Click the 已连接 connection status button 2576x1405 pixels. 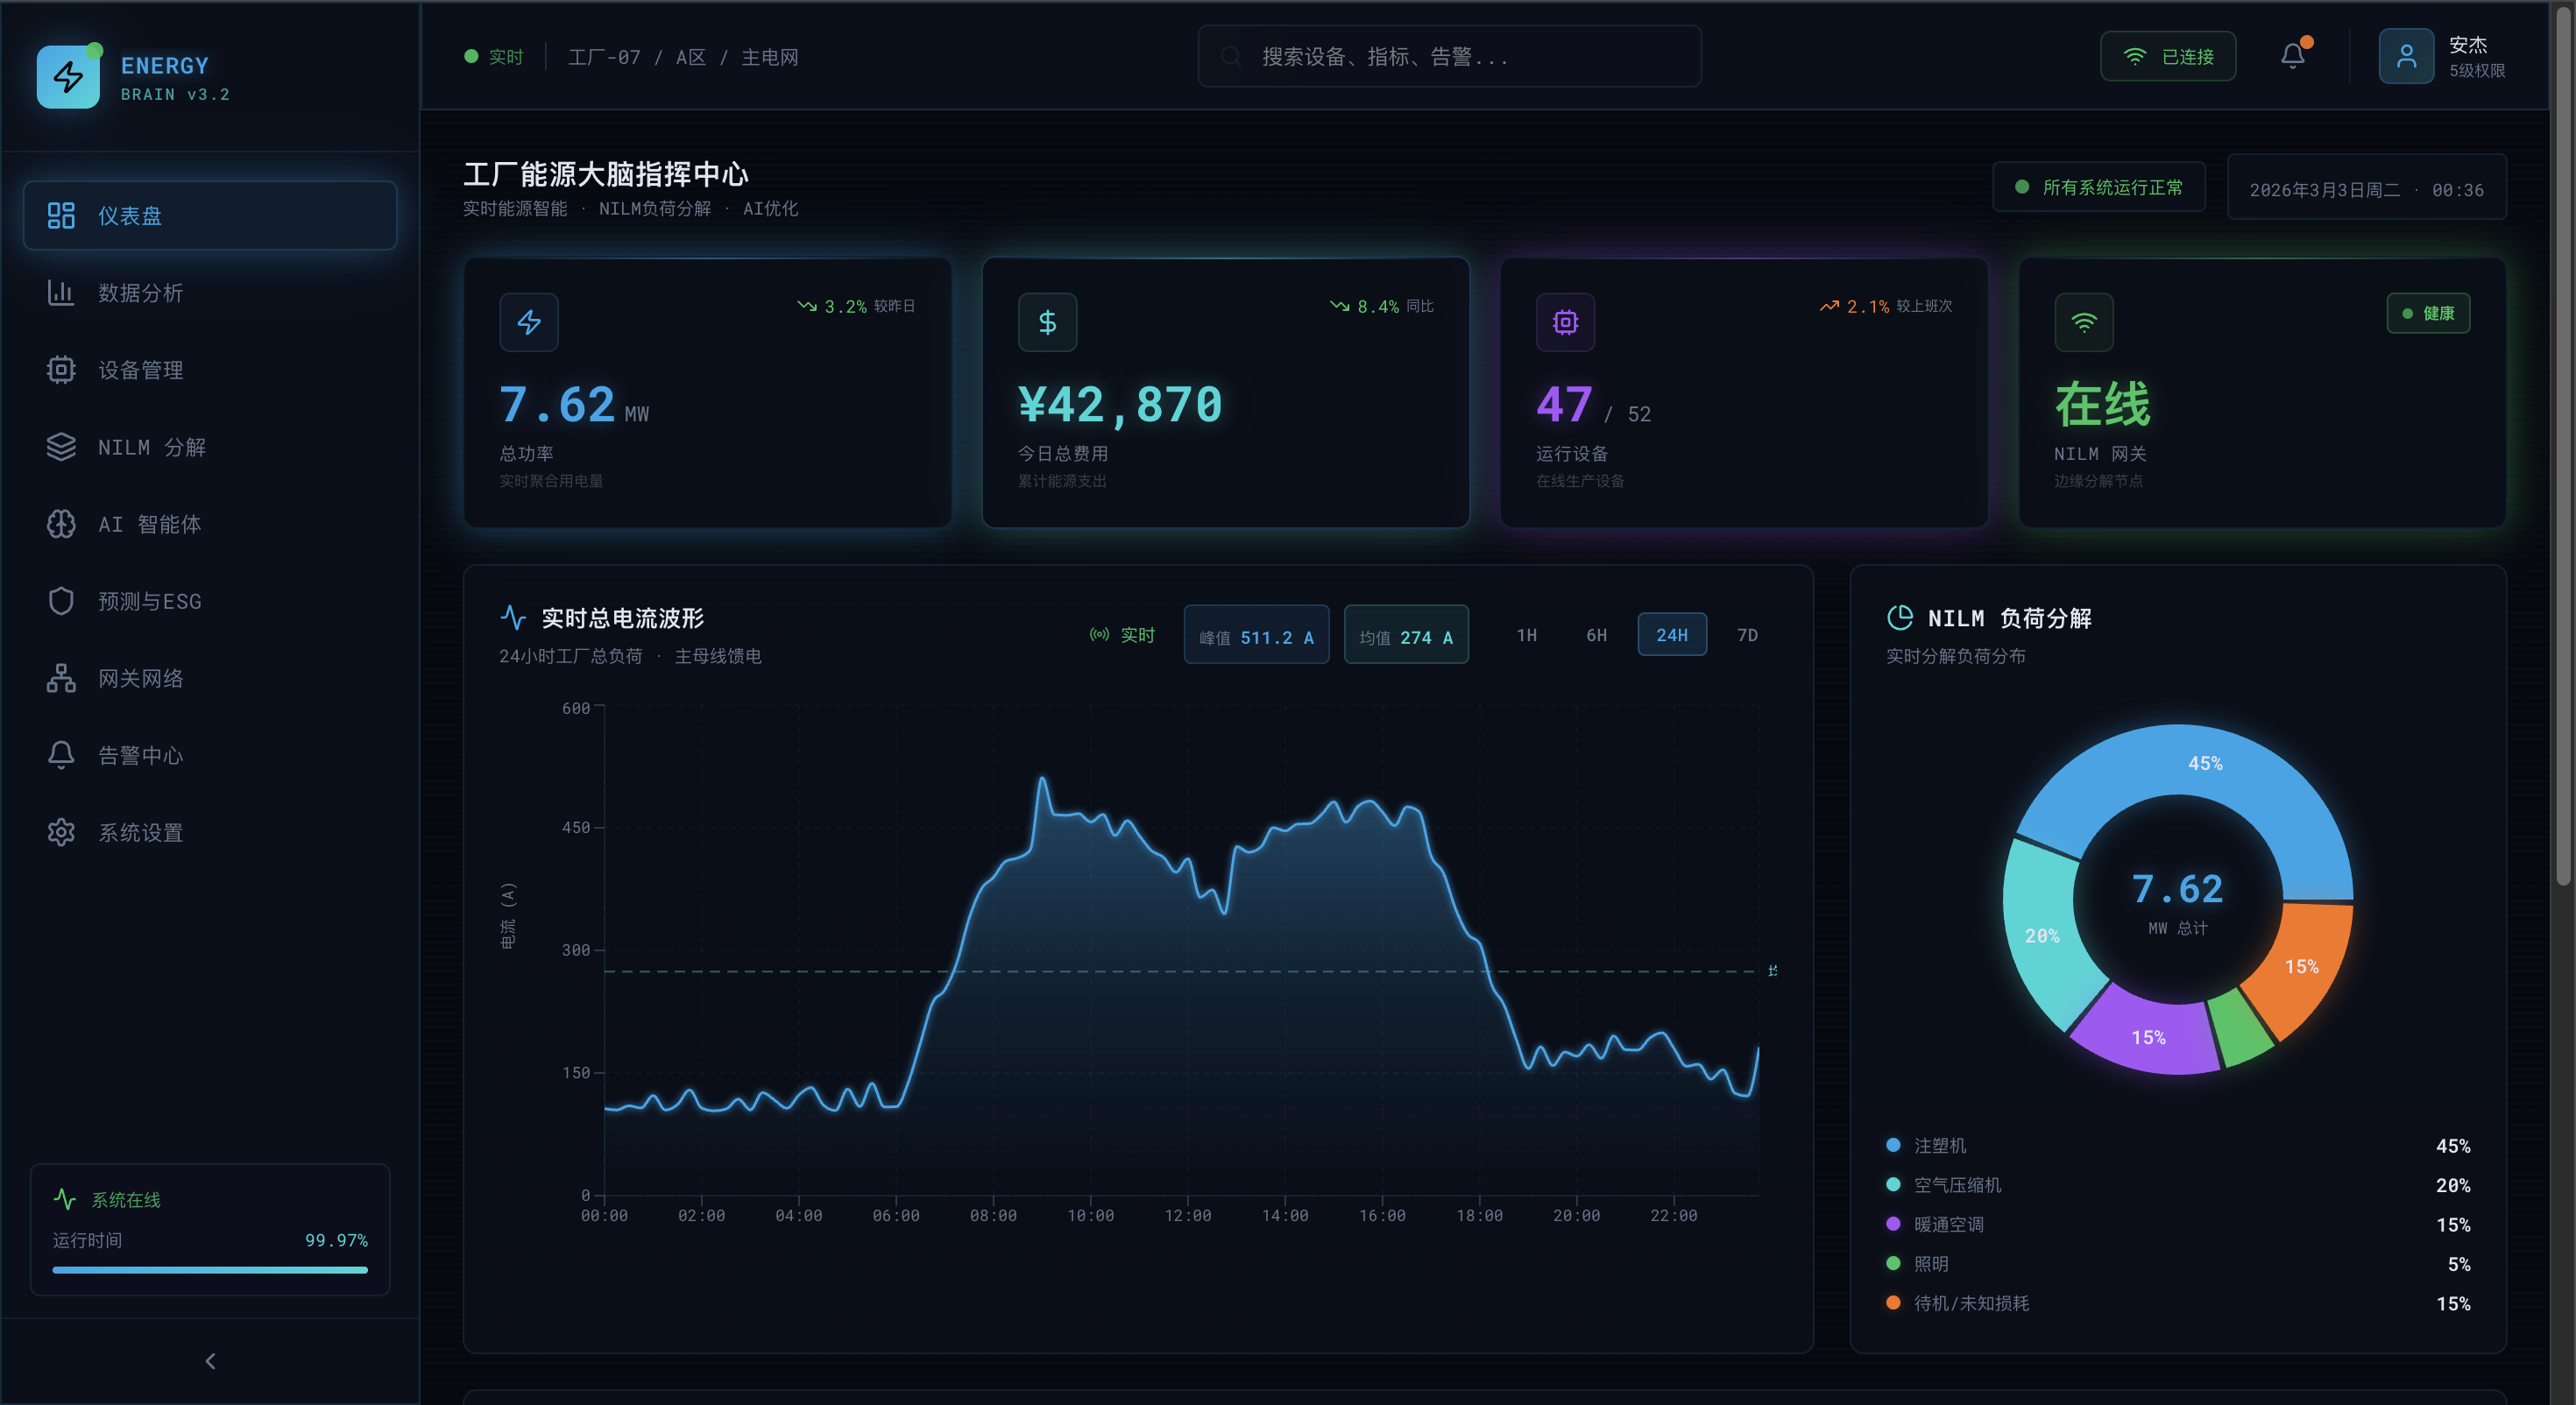tap(2167, 57)
